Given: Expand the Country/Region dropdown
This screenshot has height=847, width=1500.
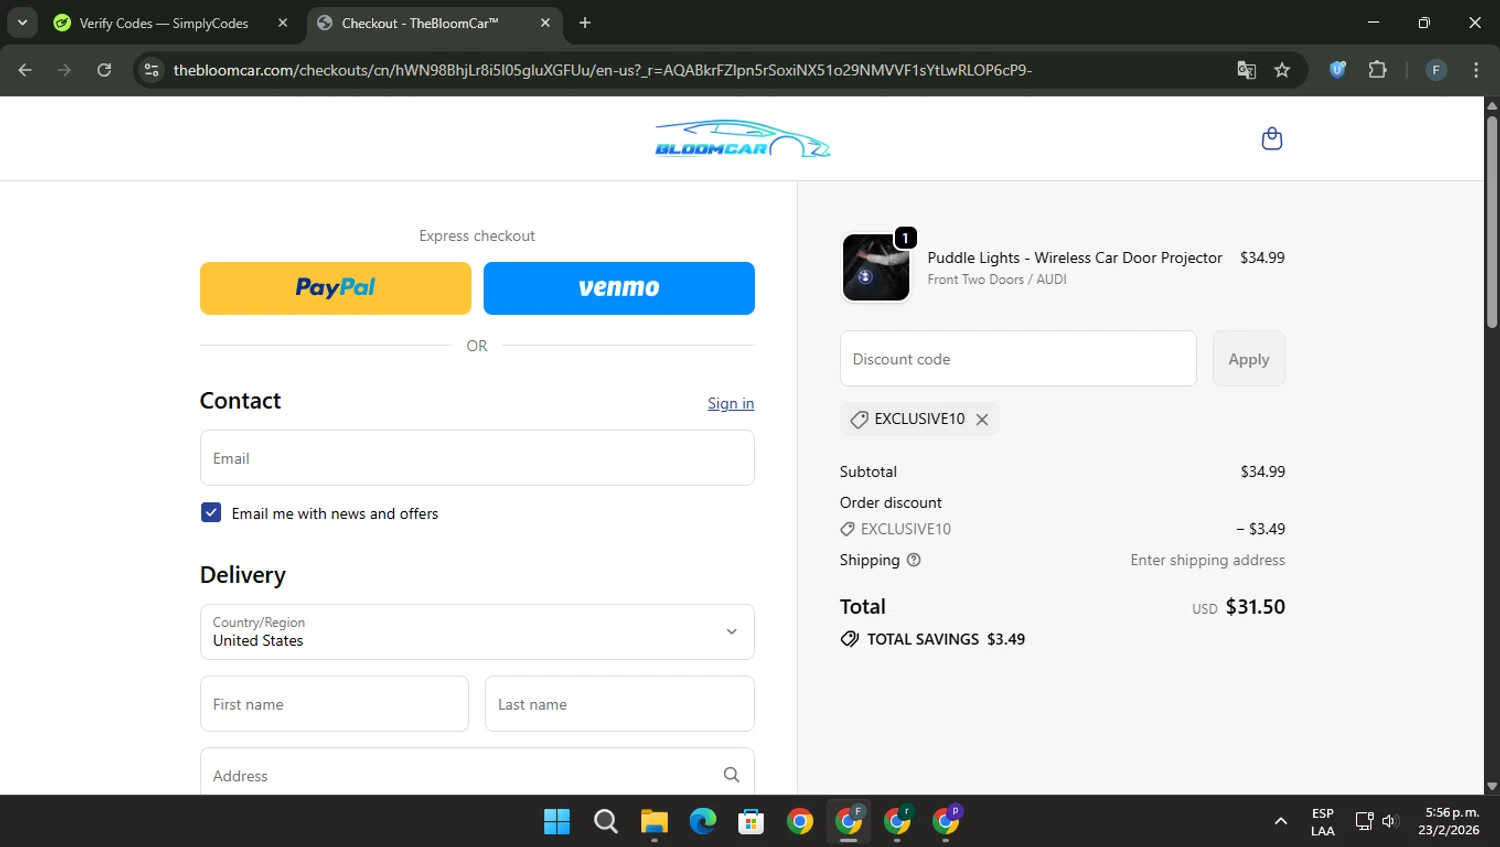Looking at the screenshot, I should point(477,632).
